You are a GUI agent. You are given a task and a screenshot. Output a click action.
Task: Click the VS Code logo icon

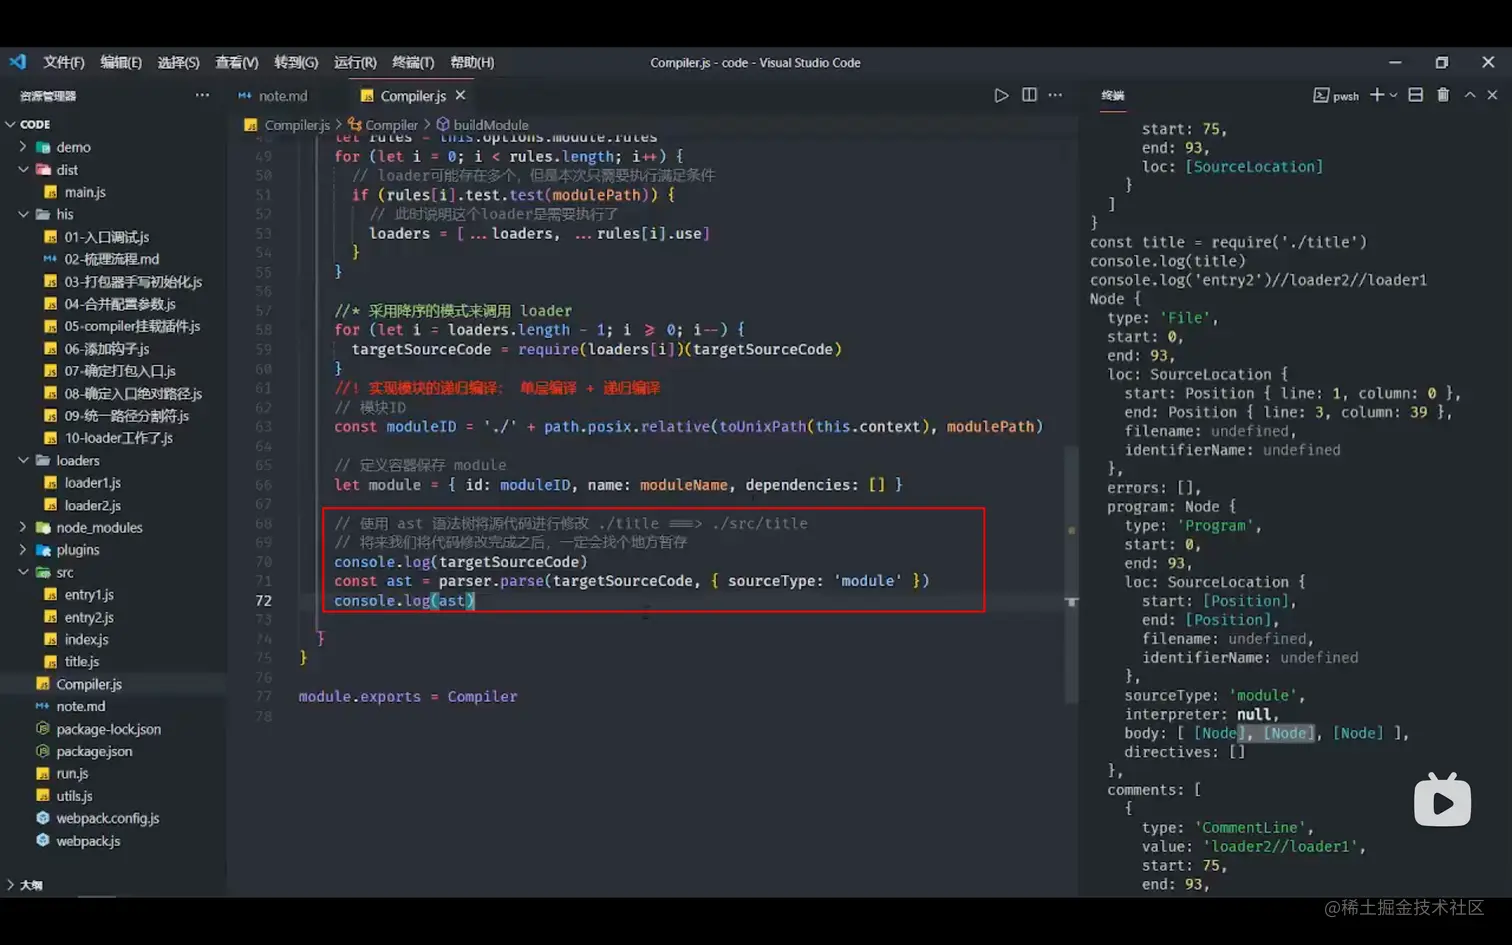18,62
